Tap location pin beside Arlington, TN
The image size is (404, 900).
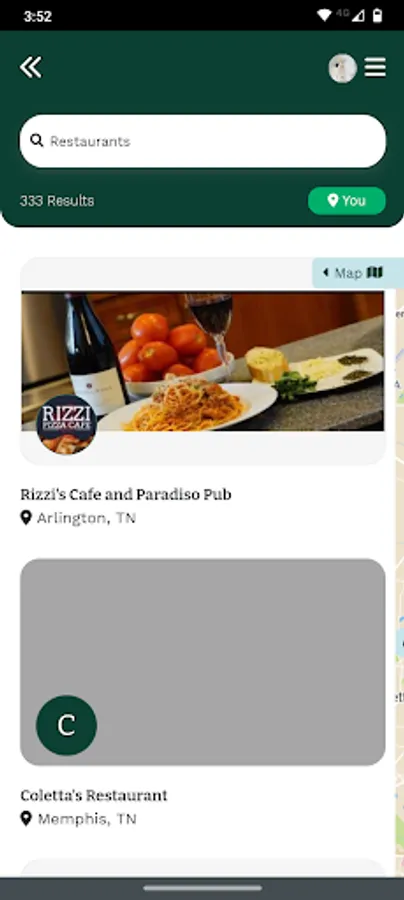point(26,518)
